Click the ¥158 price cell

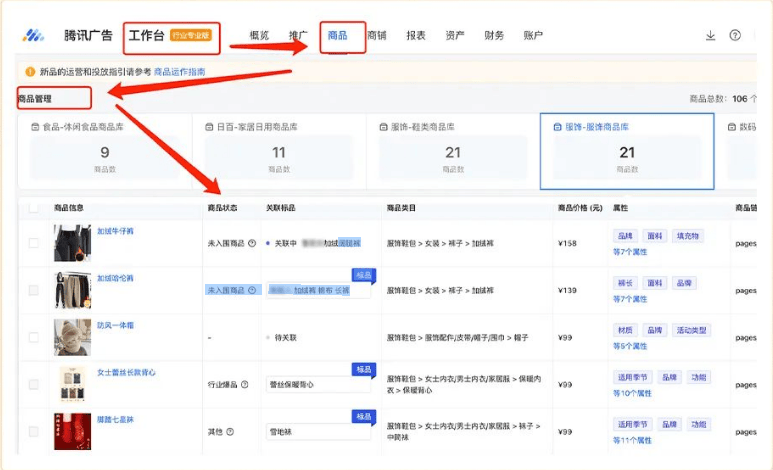[x=567, y=243]
